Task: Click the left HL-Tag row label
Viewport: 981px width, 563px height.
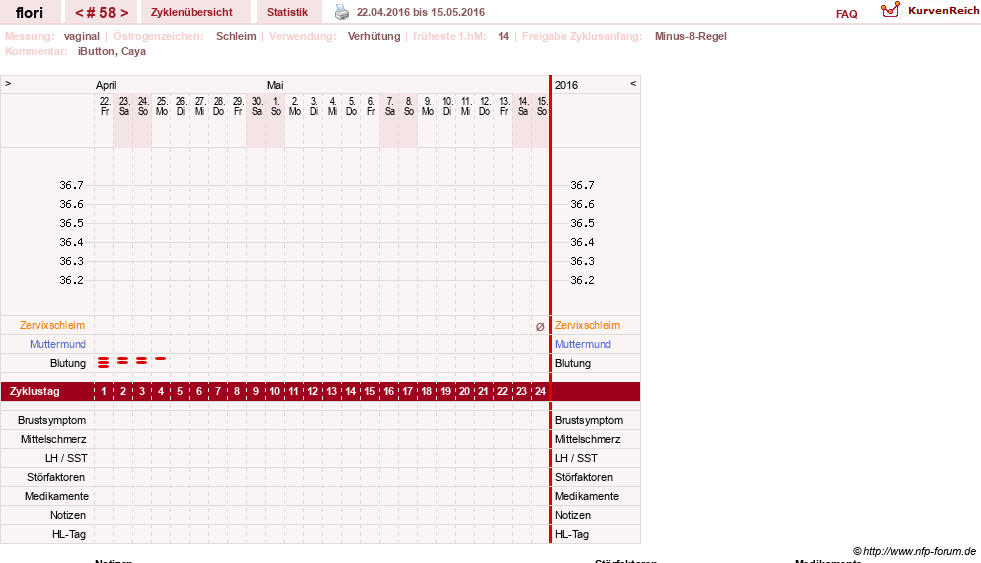Action: (69, 534)
